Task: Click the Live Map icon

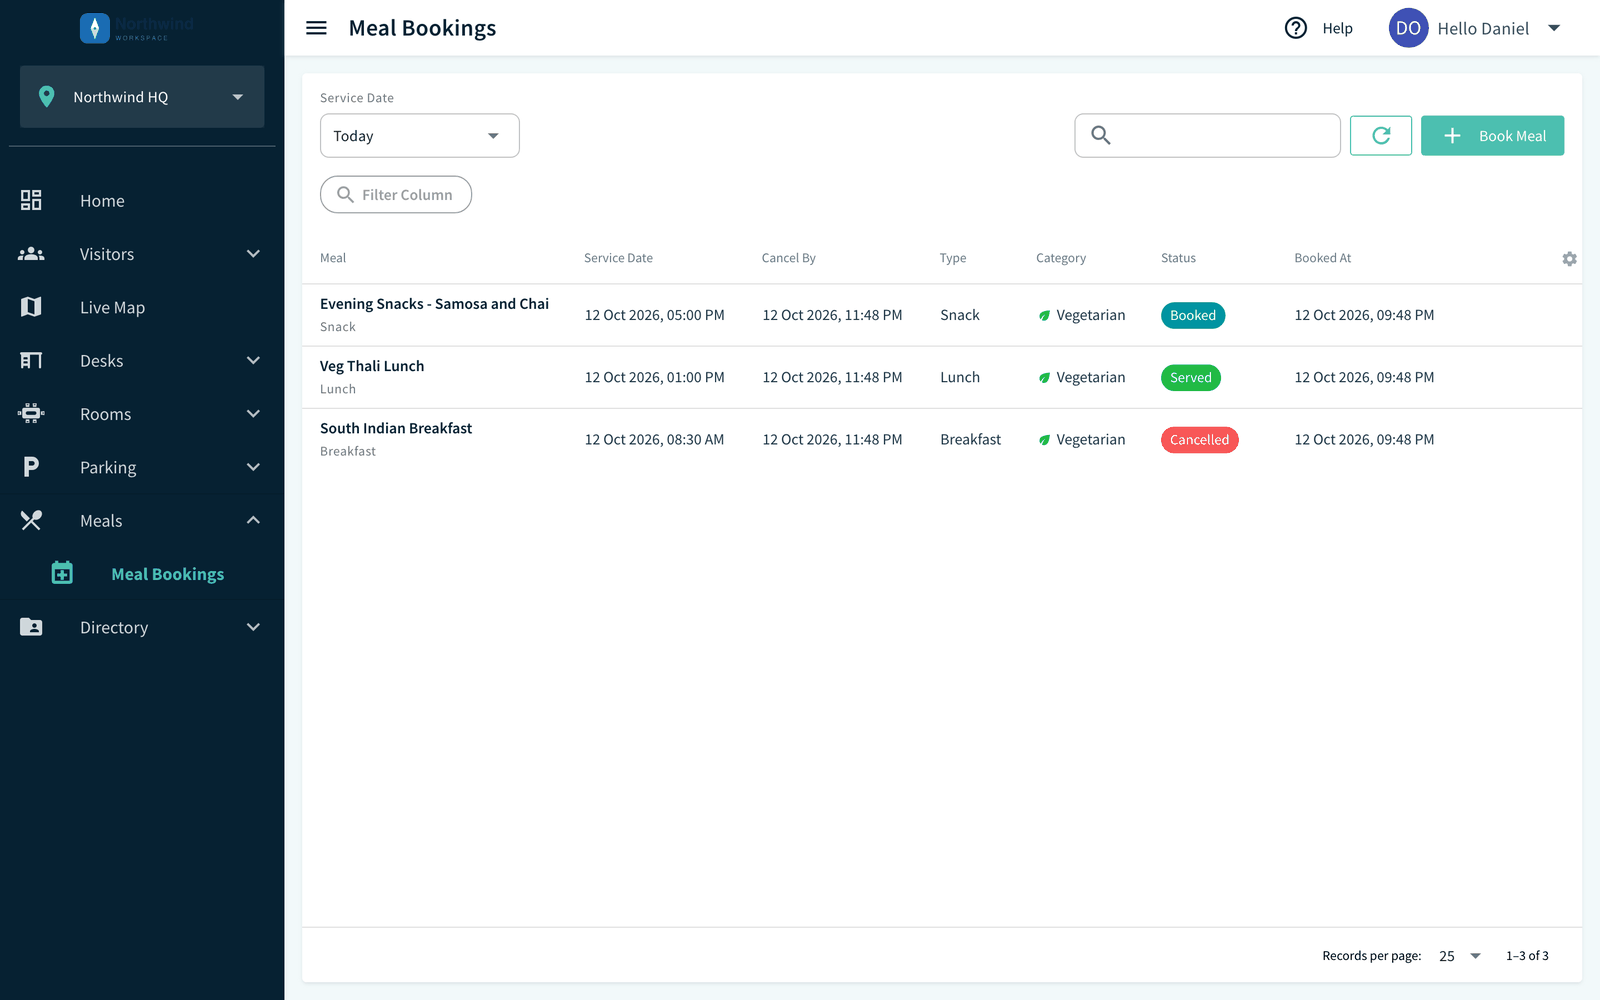Action: tap(31, 307)
